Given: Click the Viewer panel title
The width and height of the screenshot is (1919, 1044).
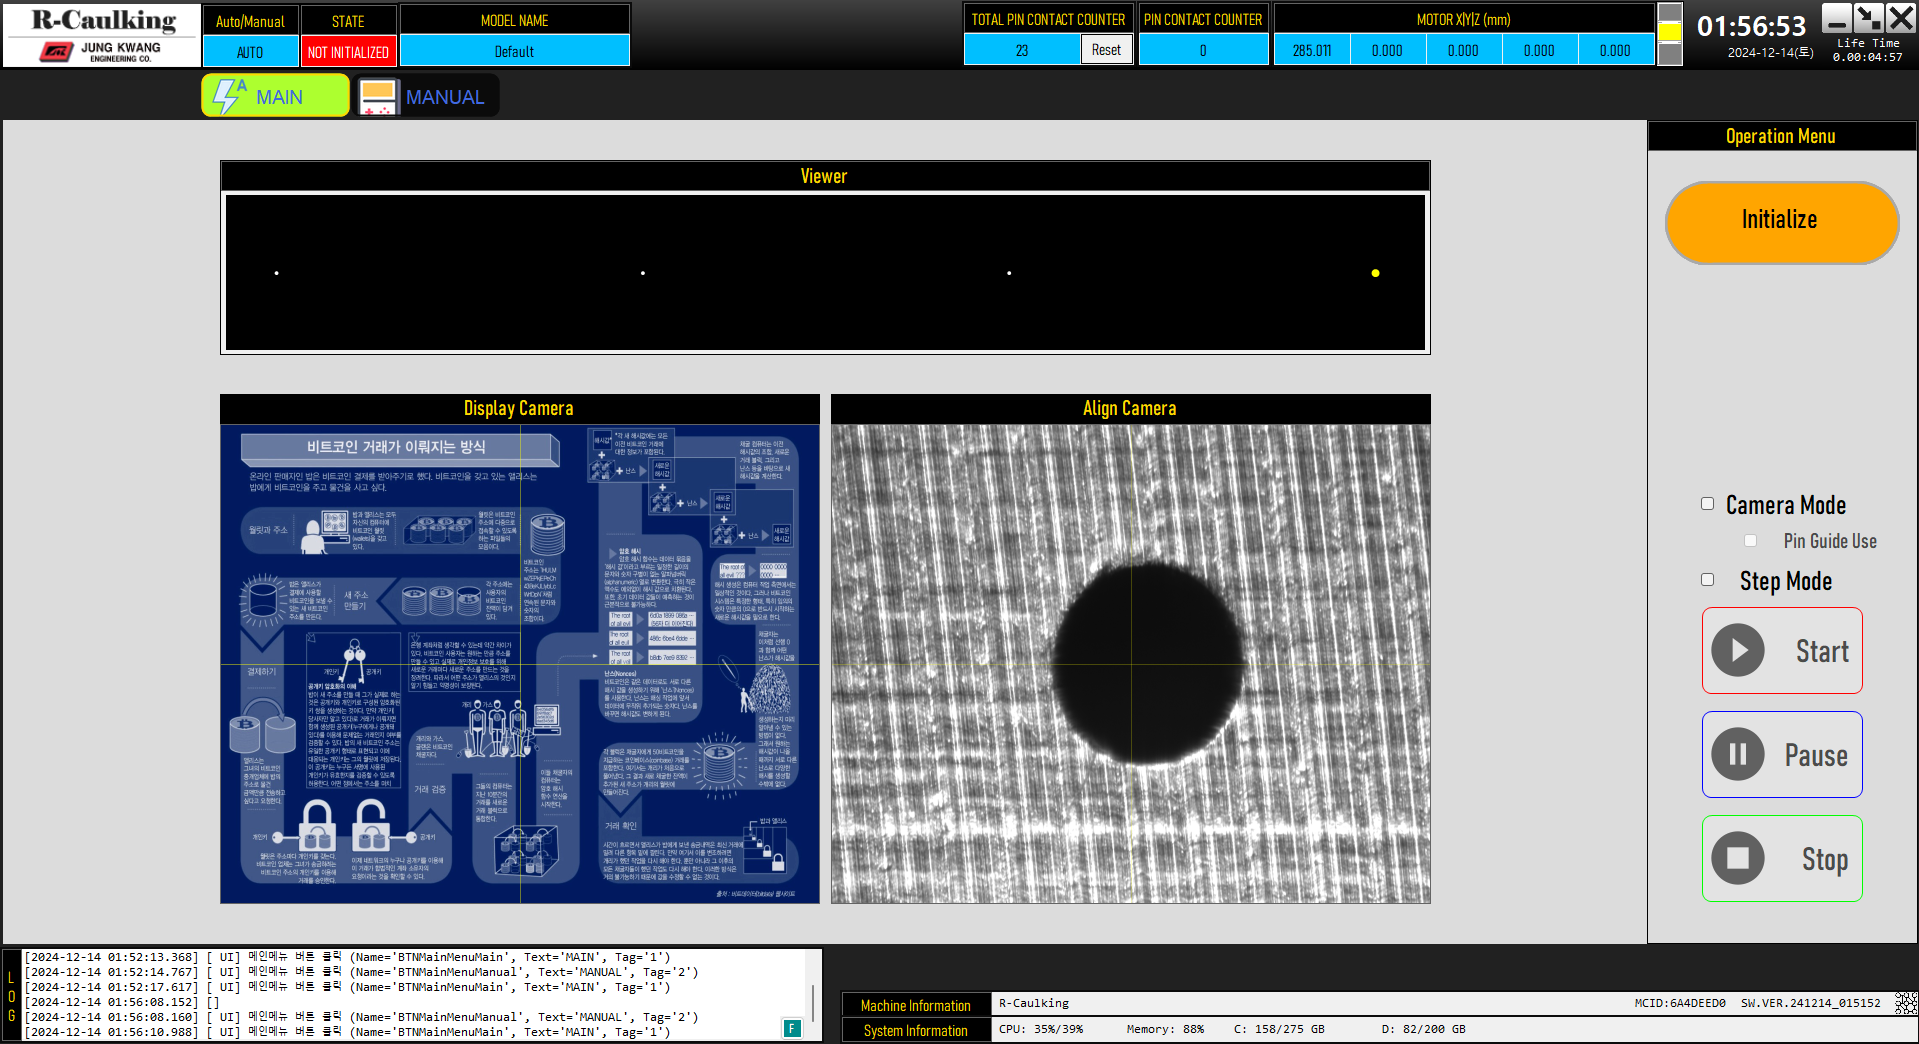Looking at the screenshot, I should (825, 176).
